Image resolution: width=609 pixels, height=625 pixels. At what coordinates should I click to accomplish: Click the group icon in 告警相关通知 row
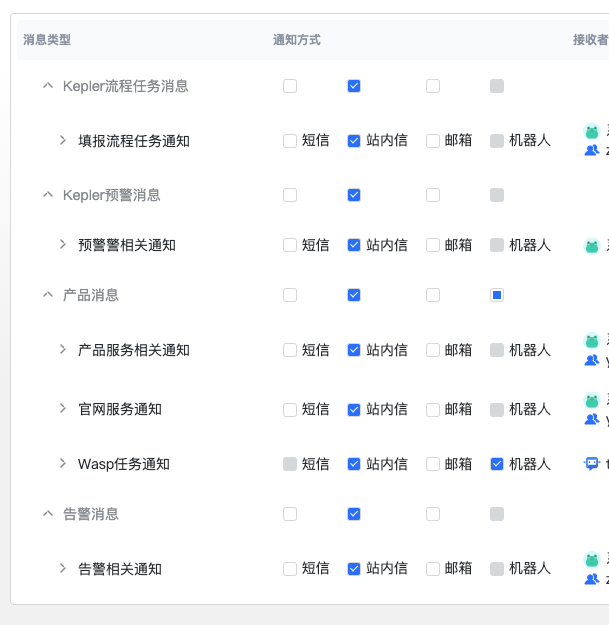pyautogui.click(x=592, y=578)
